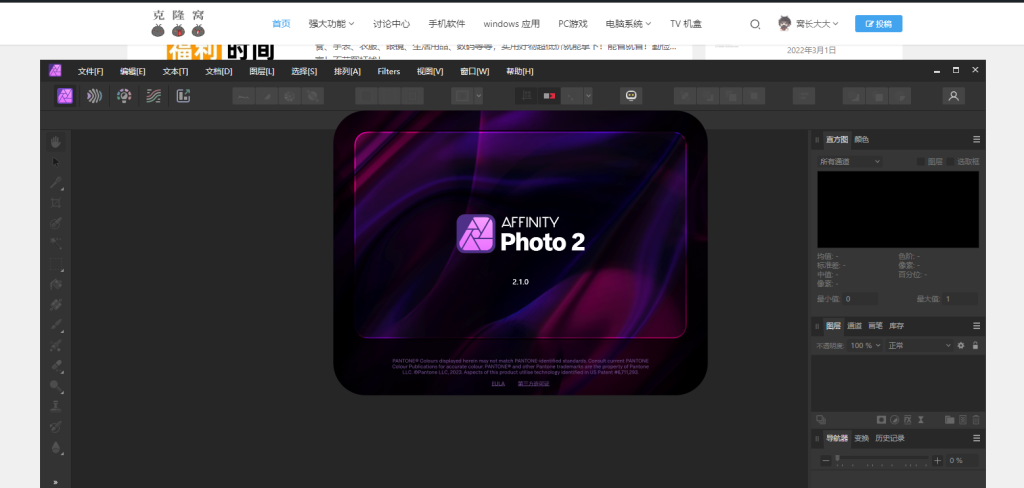Image resolution: width=1024 pixels, height=488 pixels.
Task: Click the Layer Effects fx icon
Action: point(908,419)
